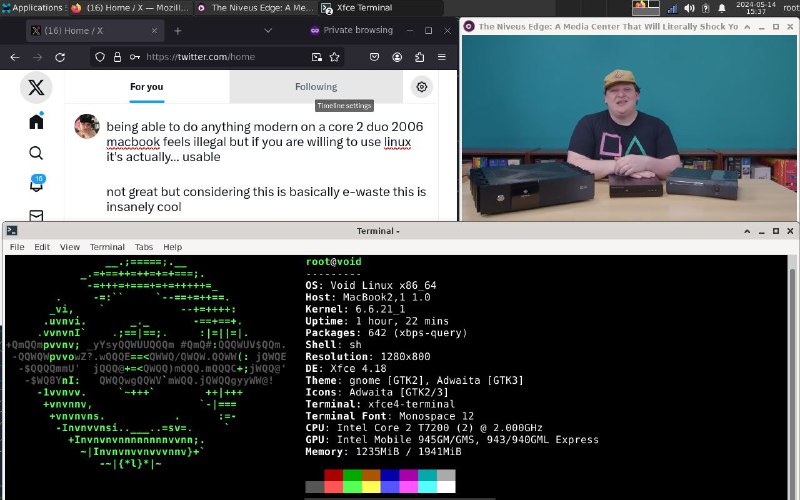
Task: Click the 'root@void' text in terminal
Action: 334,262
